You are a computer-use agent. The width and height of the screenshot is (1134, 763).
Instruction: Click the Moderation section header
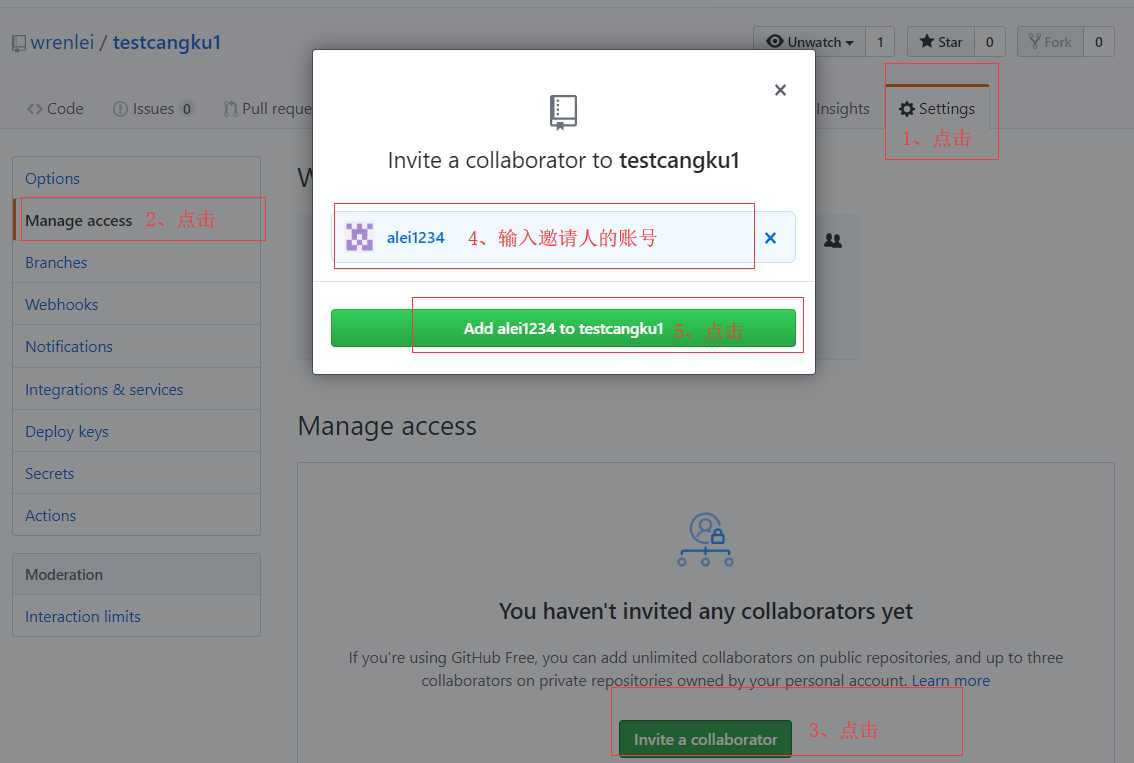[137, 575]
